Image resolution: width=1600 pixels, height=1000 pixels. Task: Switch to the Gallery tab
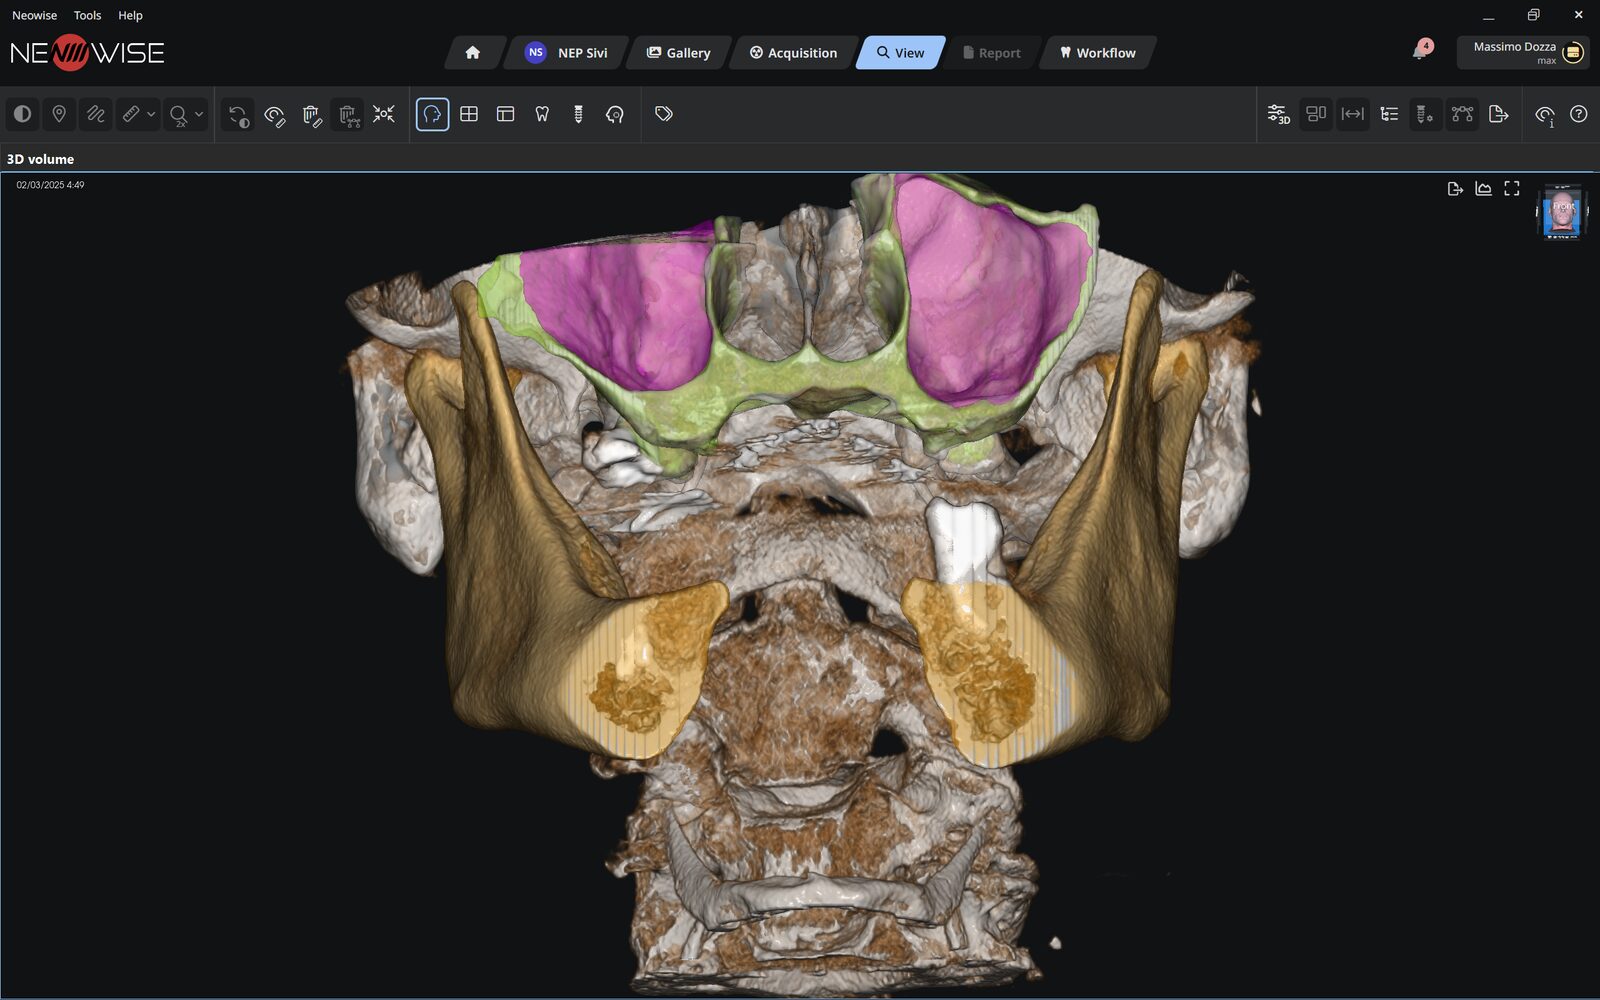tap(678, 53)
